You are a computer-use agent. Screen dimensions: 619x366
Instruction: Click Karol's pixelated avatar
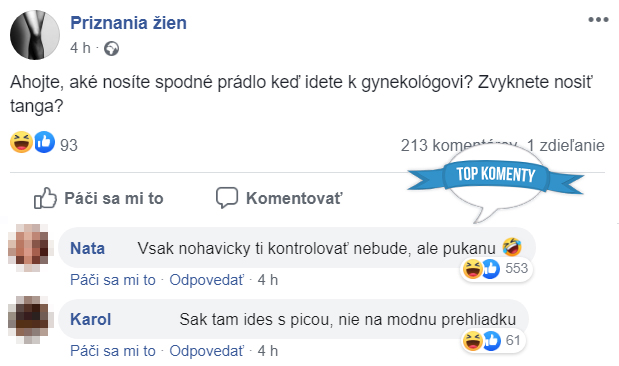pos(28,319)
